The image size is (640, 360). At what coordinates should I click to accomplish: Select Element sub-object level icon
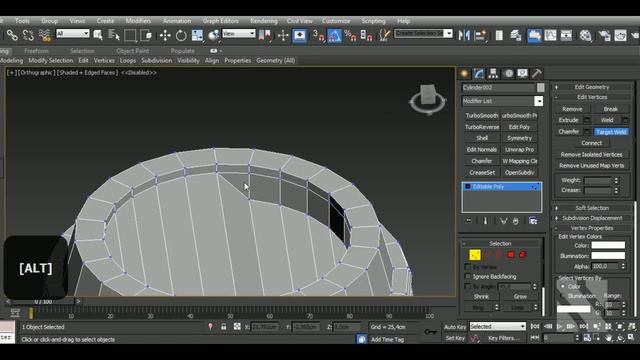(x=522, y=255)
